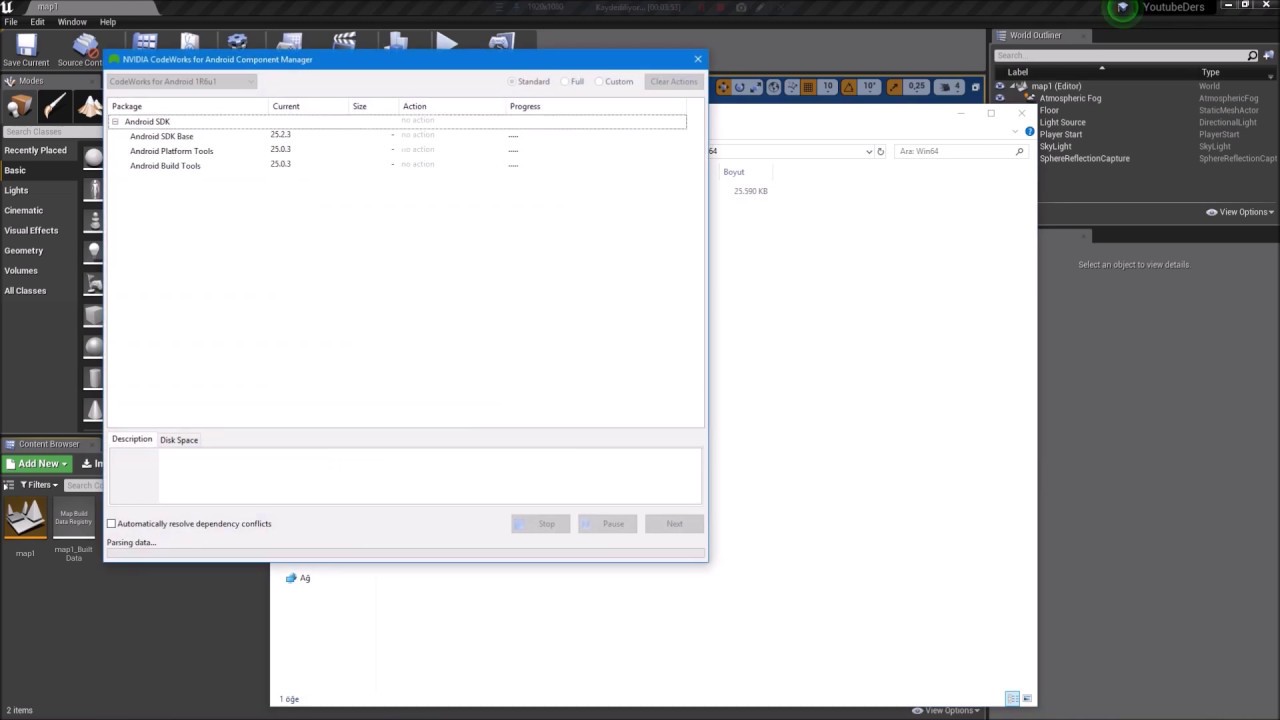This screenshot has height=720, width=1280.
Task: Switch to the Description tab
Action: tap(132, 439)
